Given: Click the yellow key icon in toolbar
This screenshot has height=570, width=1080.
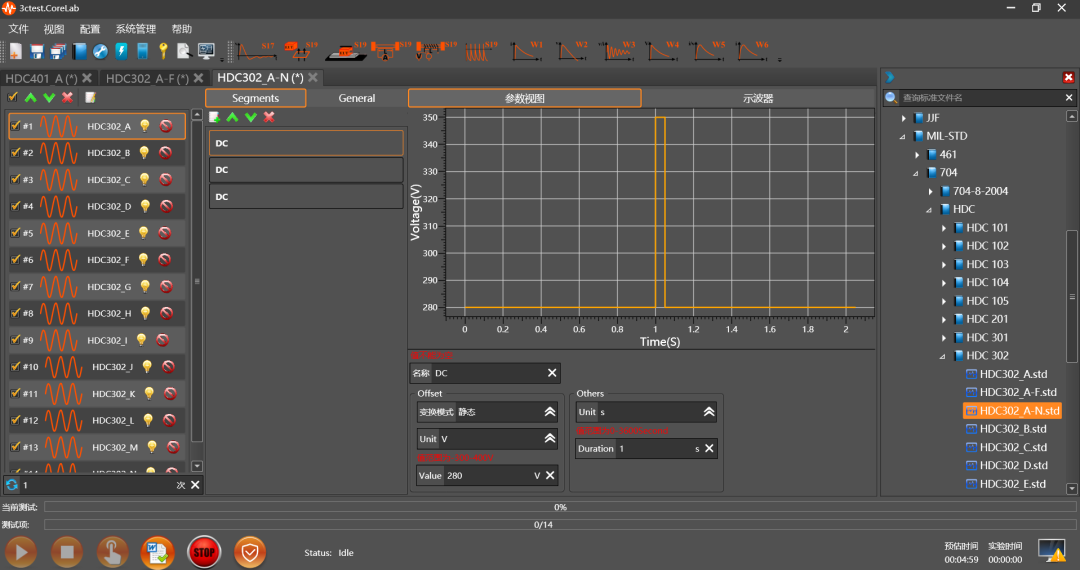Looking at the screenshot, I should point(162,50).
